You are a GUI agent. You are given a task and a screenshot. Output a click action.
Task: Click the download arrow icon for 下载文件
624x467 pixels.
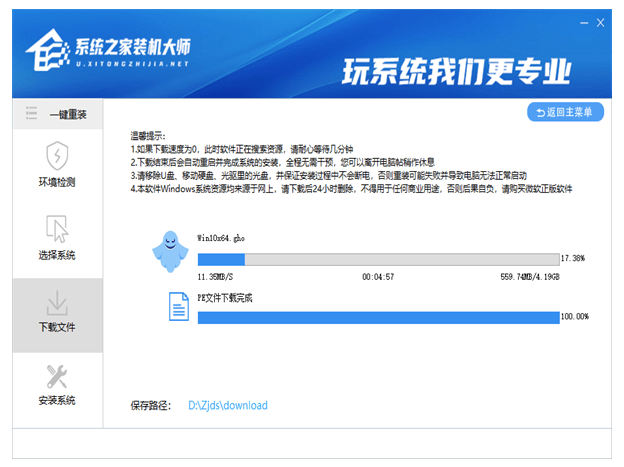click(x=57, y=302)
